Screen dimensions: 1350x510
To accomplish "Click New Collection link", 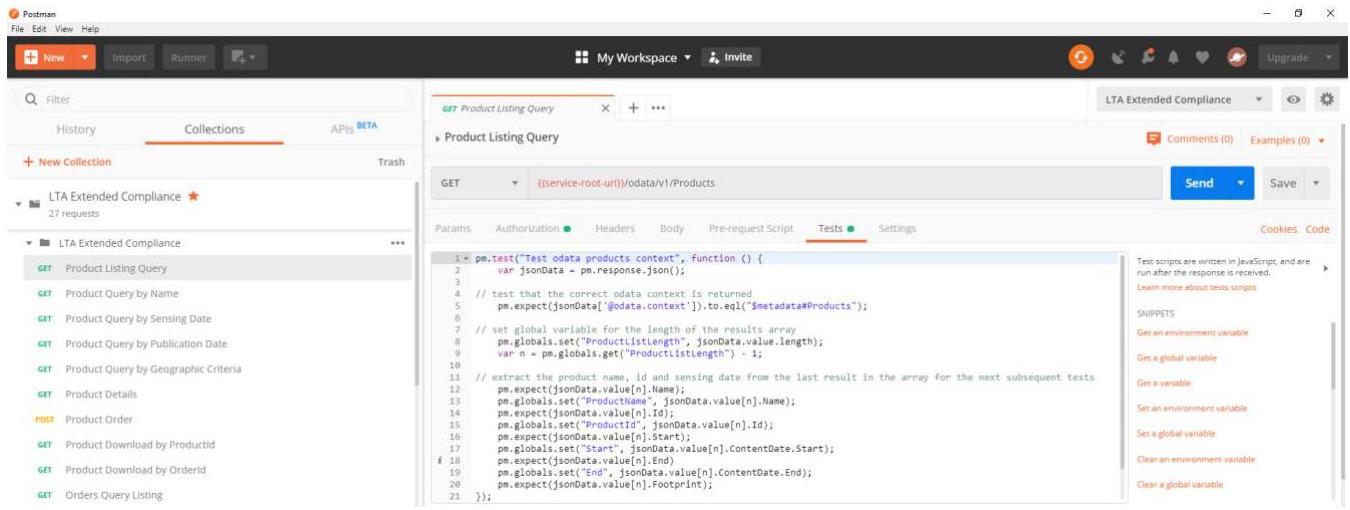I will pos(66,162).
